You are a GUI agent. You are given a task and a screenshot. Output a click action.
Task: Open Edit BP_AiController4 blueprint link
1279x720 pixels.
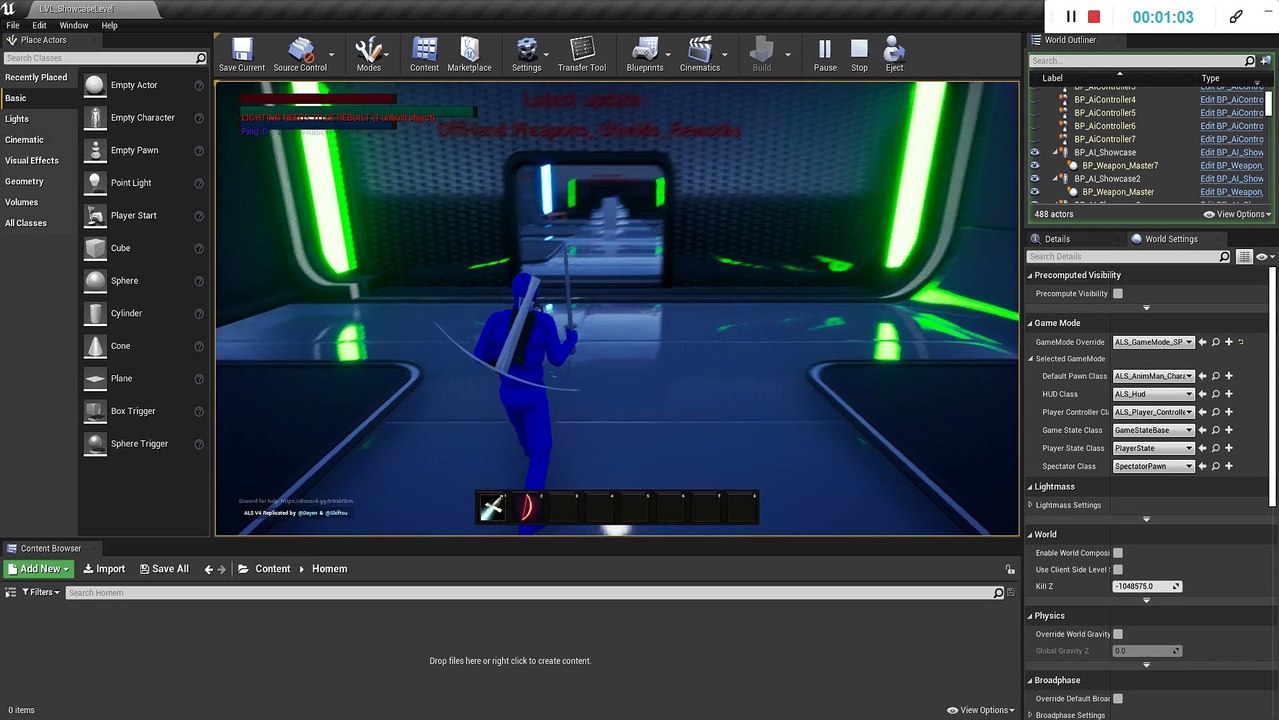pos(1232,100)
